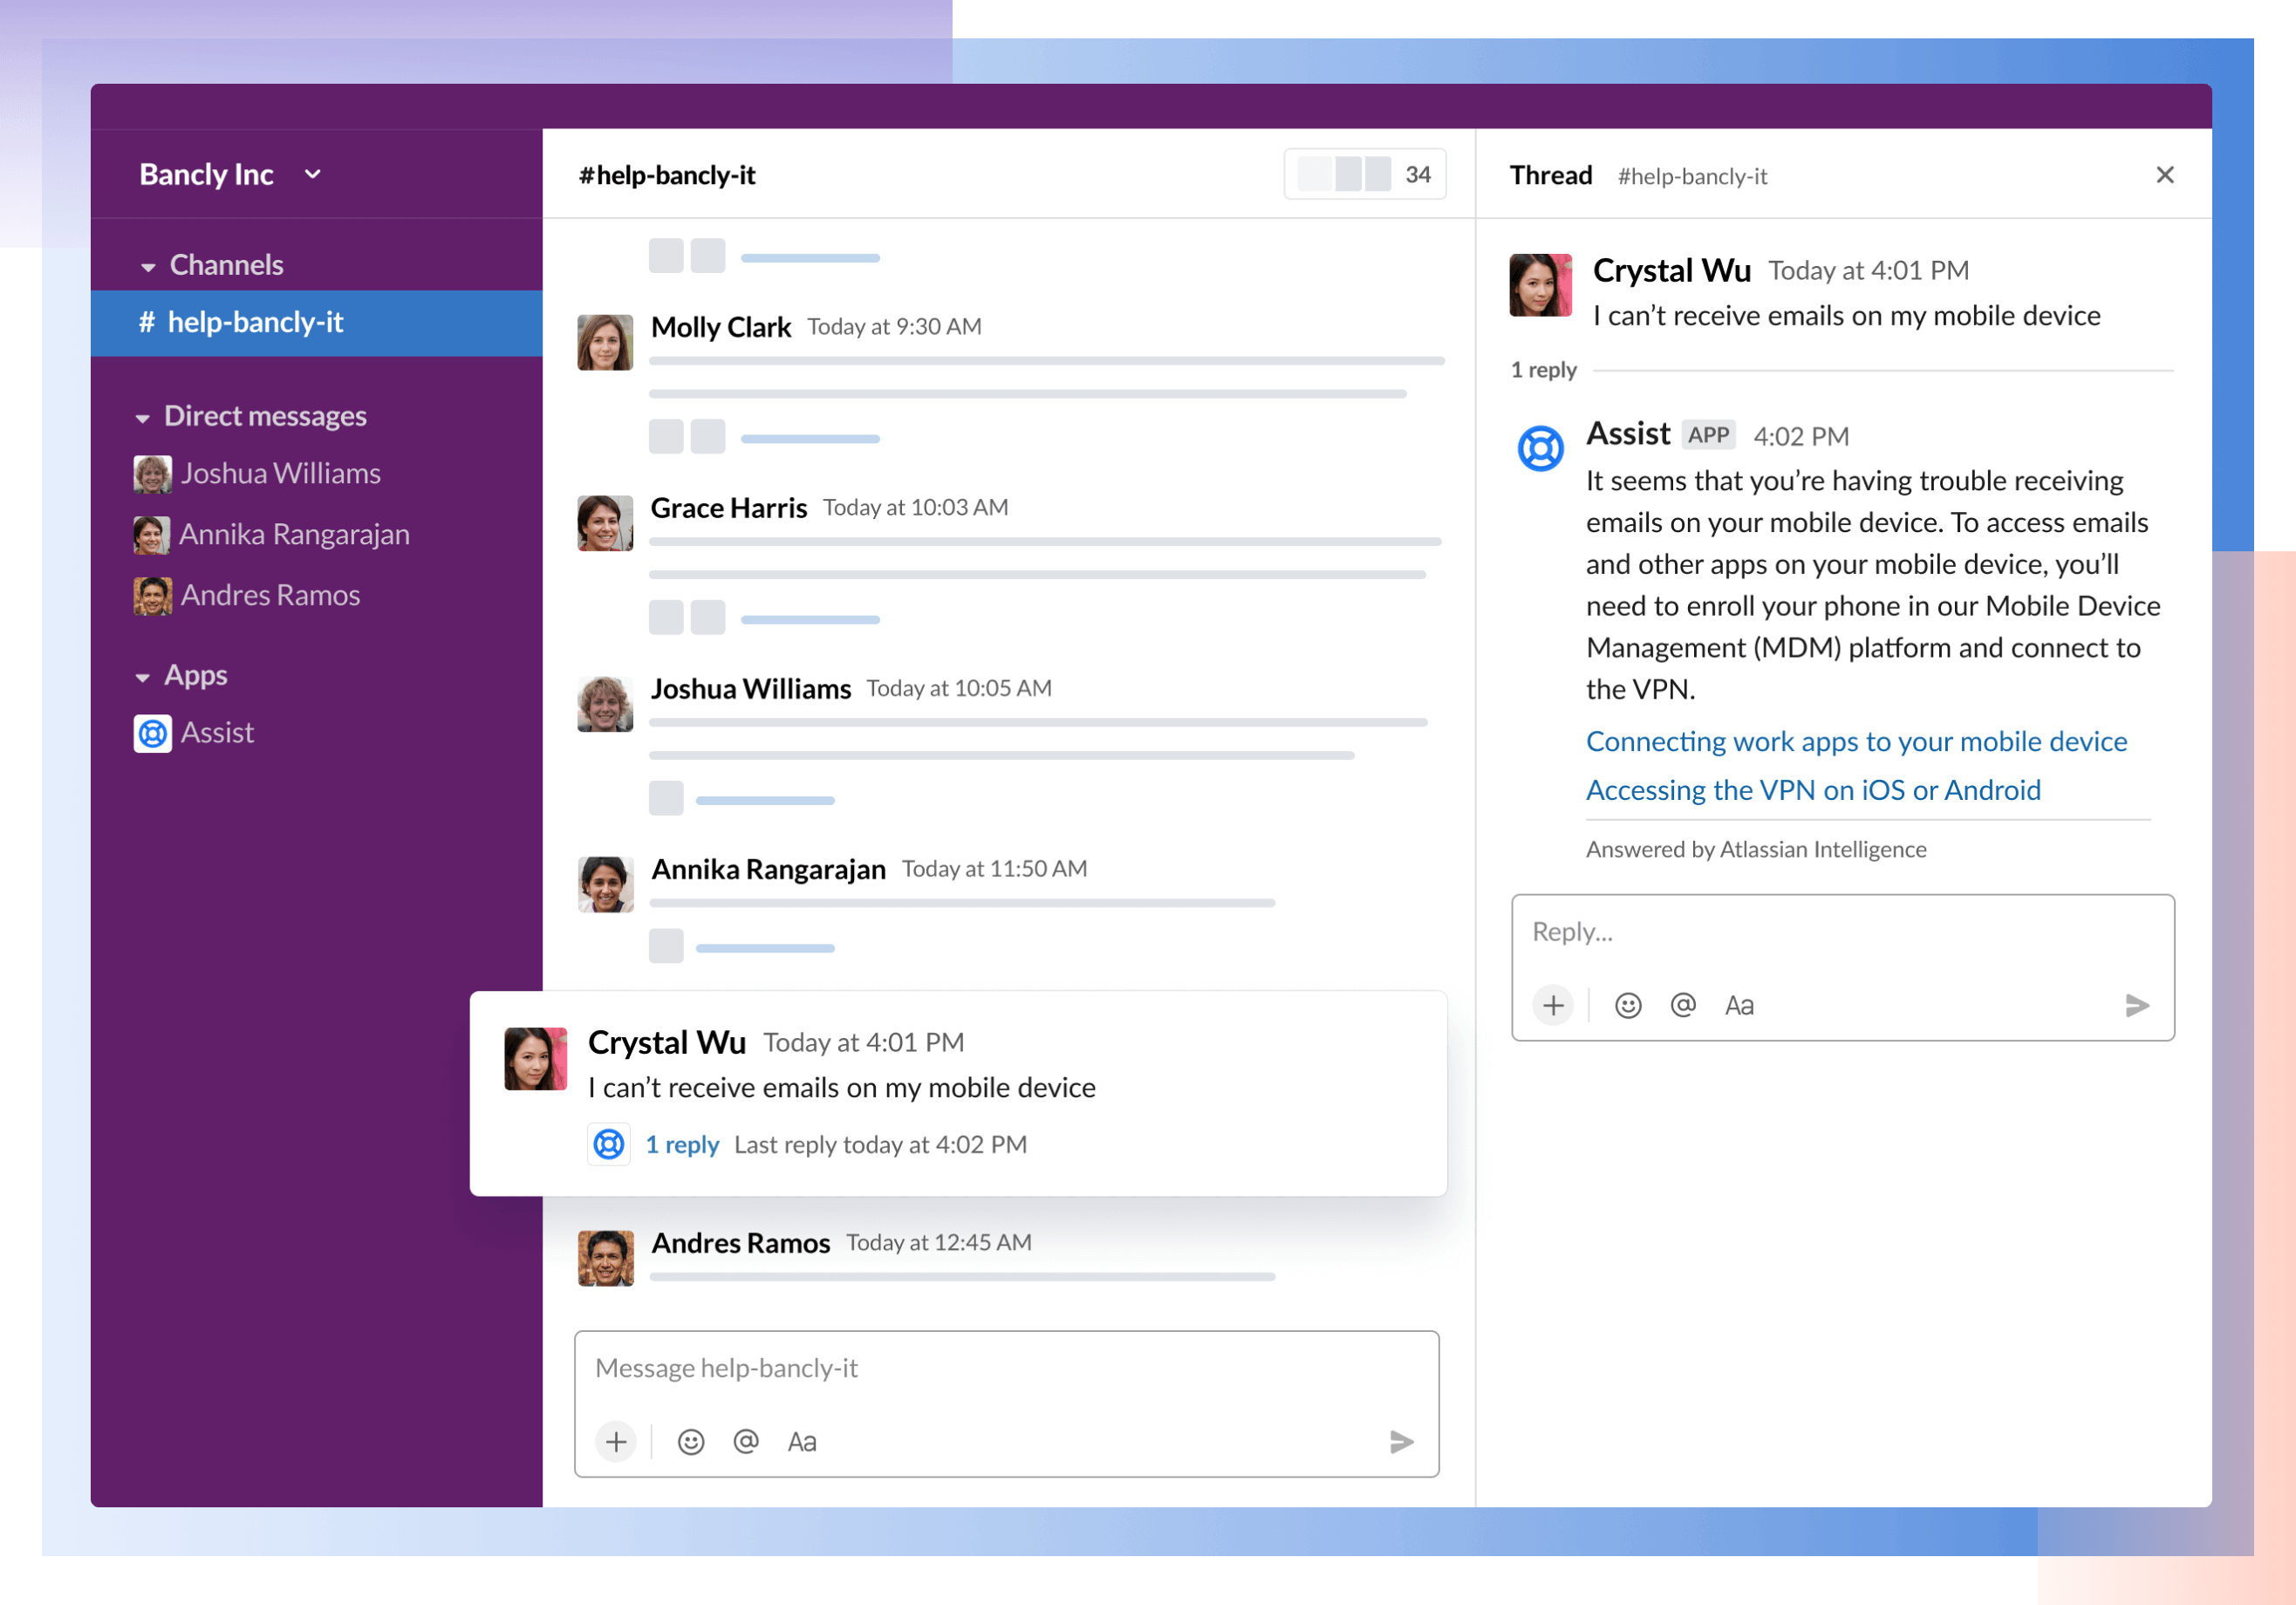Viewport: 2296px width, 1605px height.
Task: Open the Accessing the VPN on iOS link
Action: [x=1813, y=789]
